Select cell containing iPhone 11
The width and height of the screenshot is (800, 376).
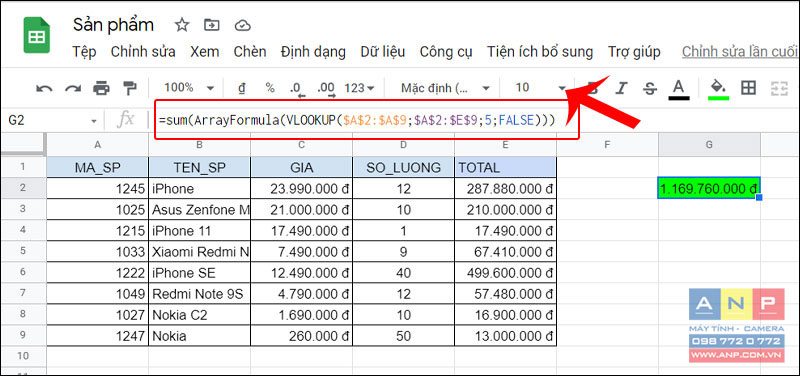(x=199, y=231)
